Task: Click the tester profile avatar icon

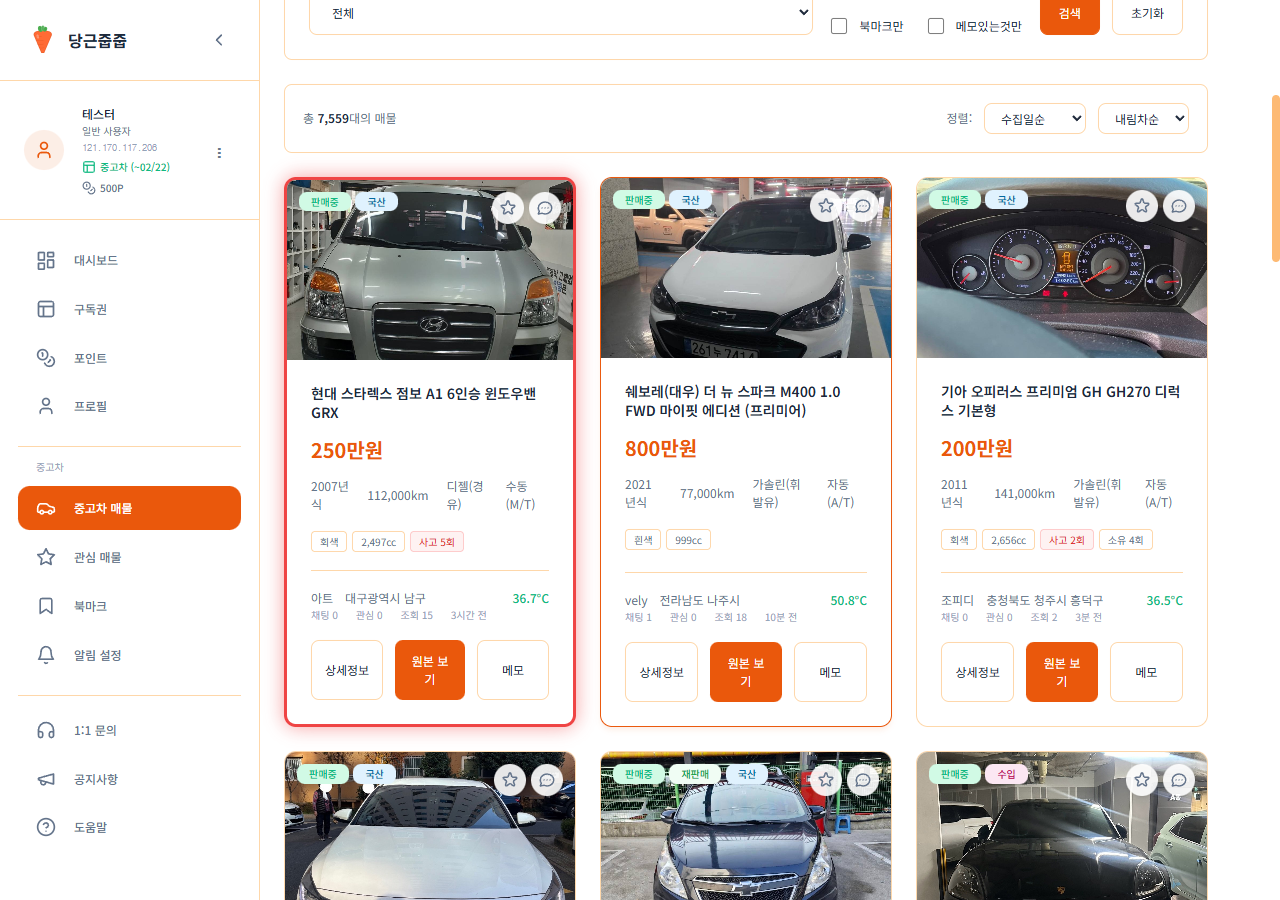Action: [44, 150]
